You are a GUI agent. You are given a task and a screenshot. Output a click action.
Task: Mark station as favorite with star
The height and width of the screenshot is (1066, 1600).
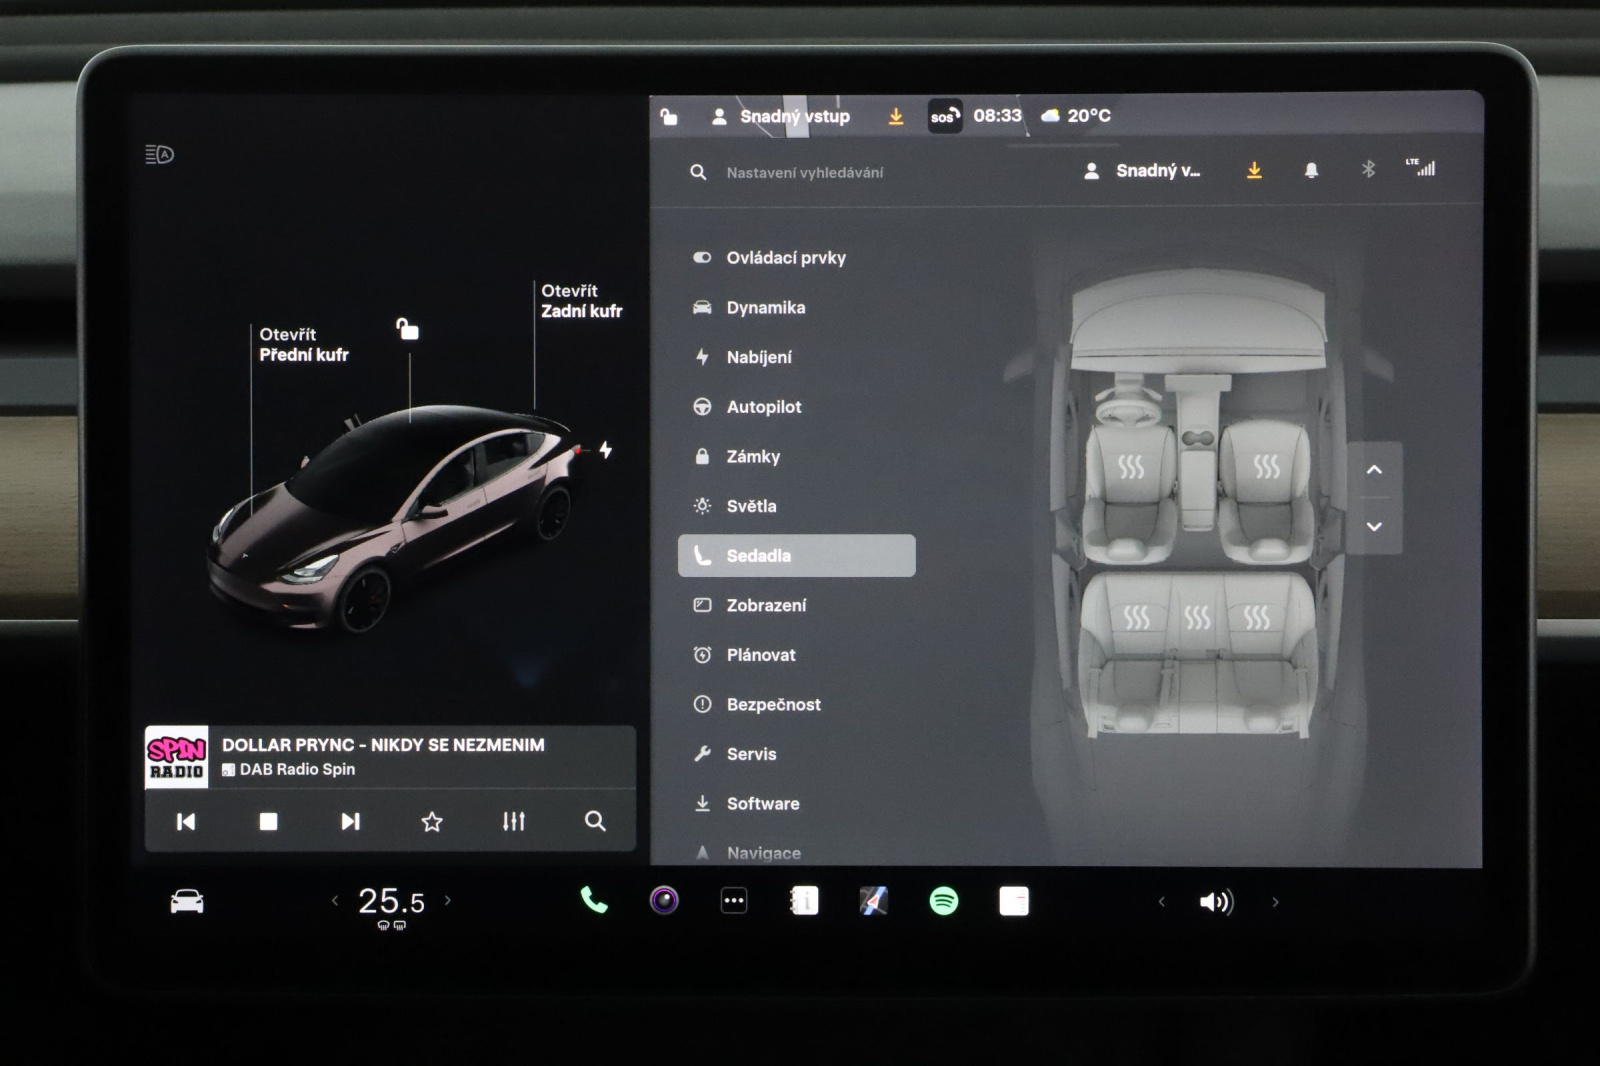point(431,822)
